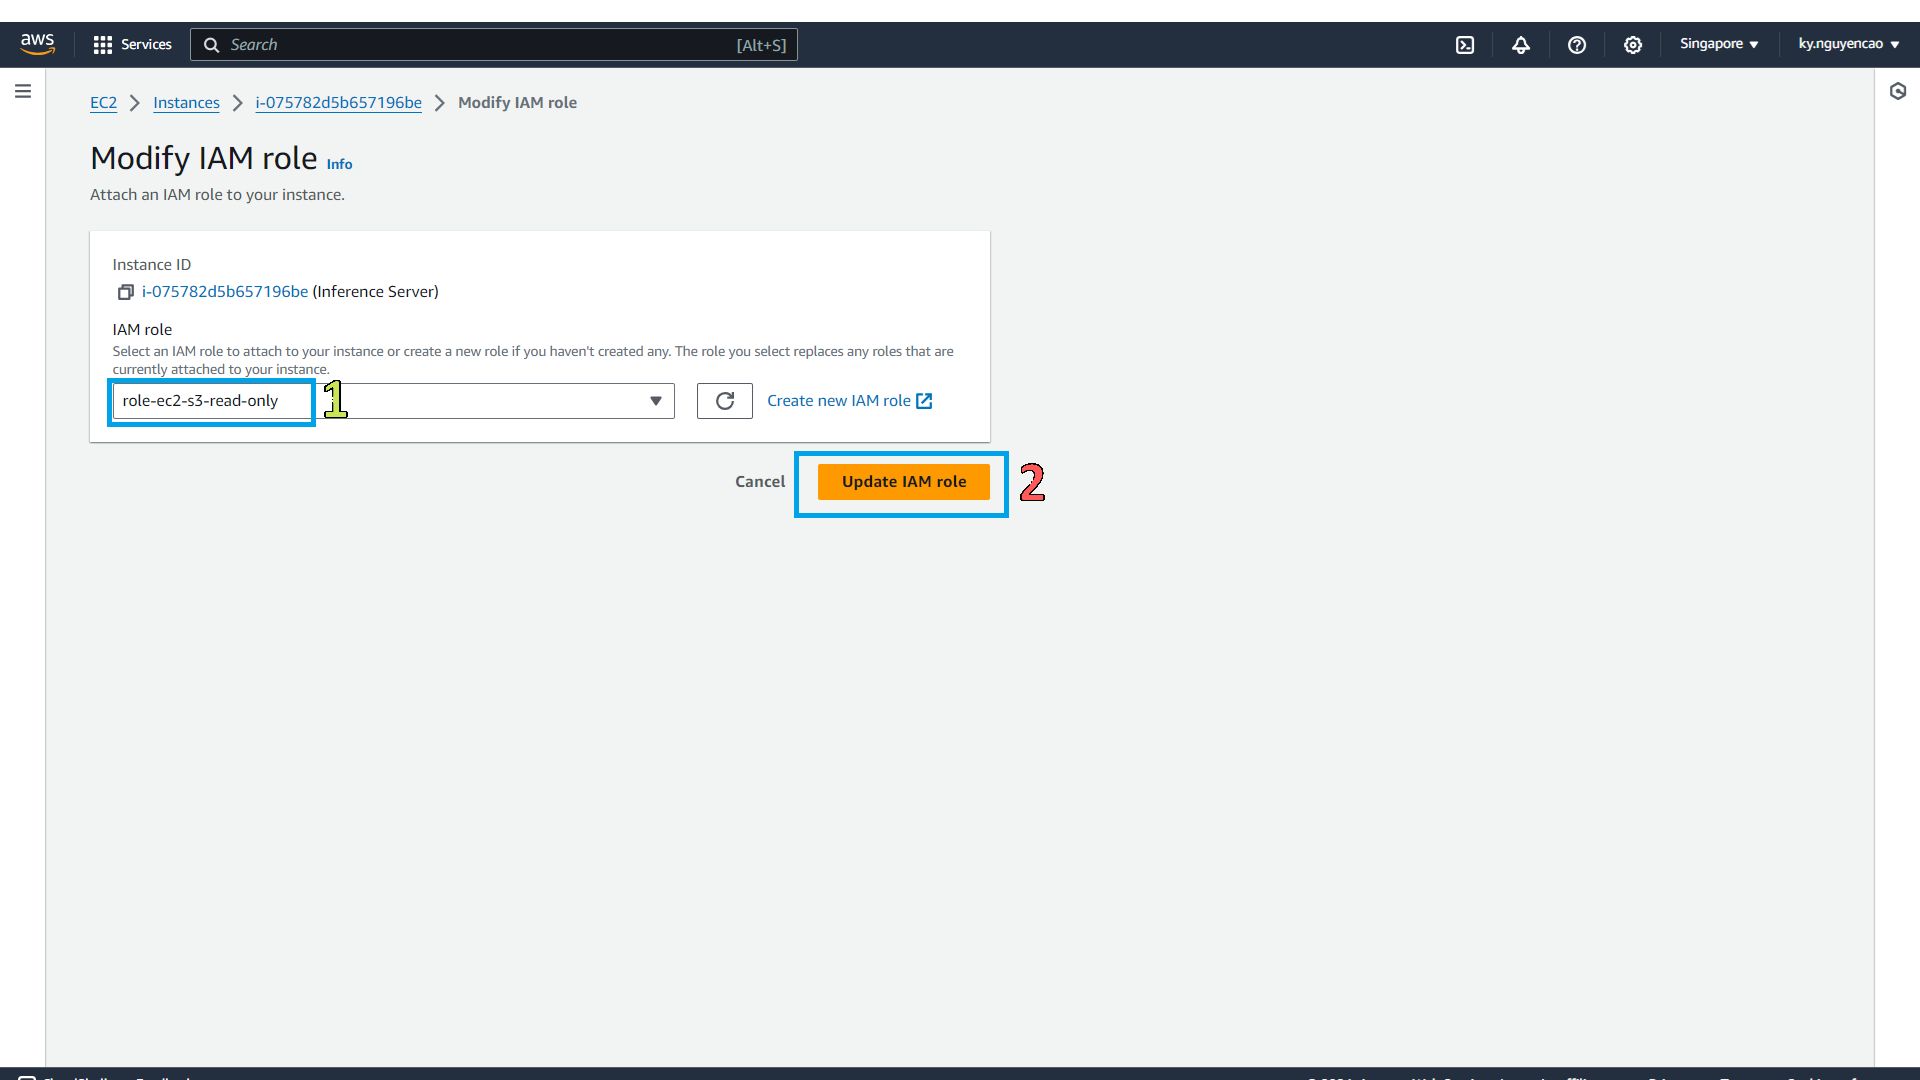Click the Create new IAM role link
Viewport: 1920px width, 1080px height.
pyautogui.click(x=849, y=400)
